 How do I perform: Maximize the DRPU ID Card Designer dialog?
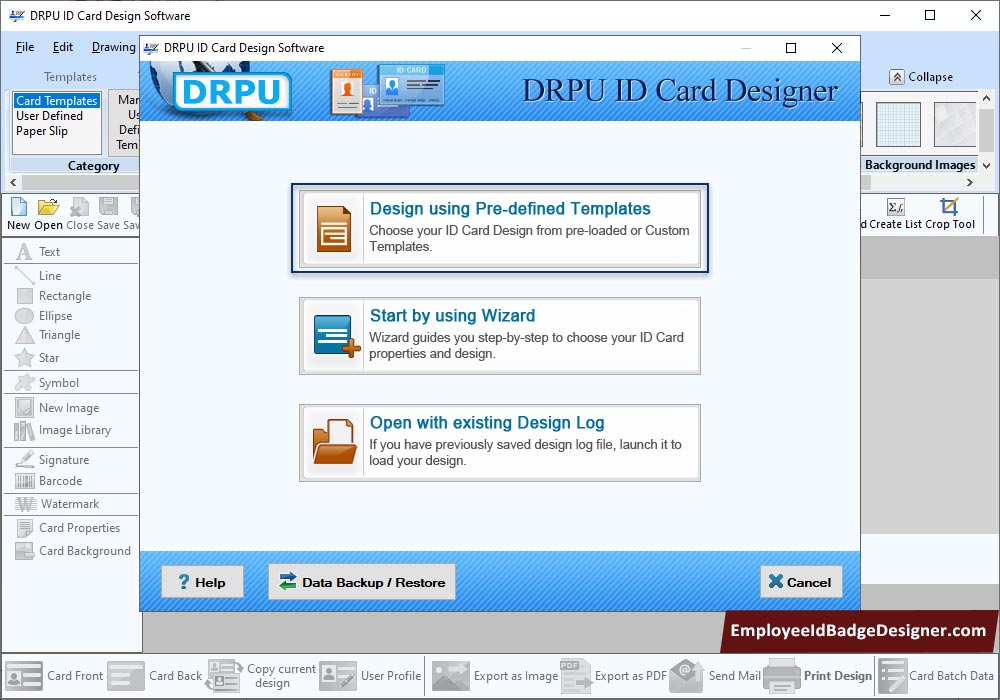791,48
